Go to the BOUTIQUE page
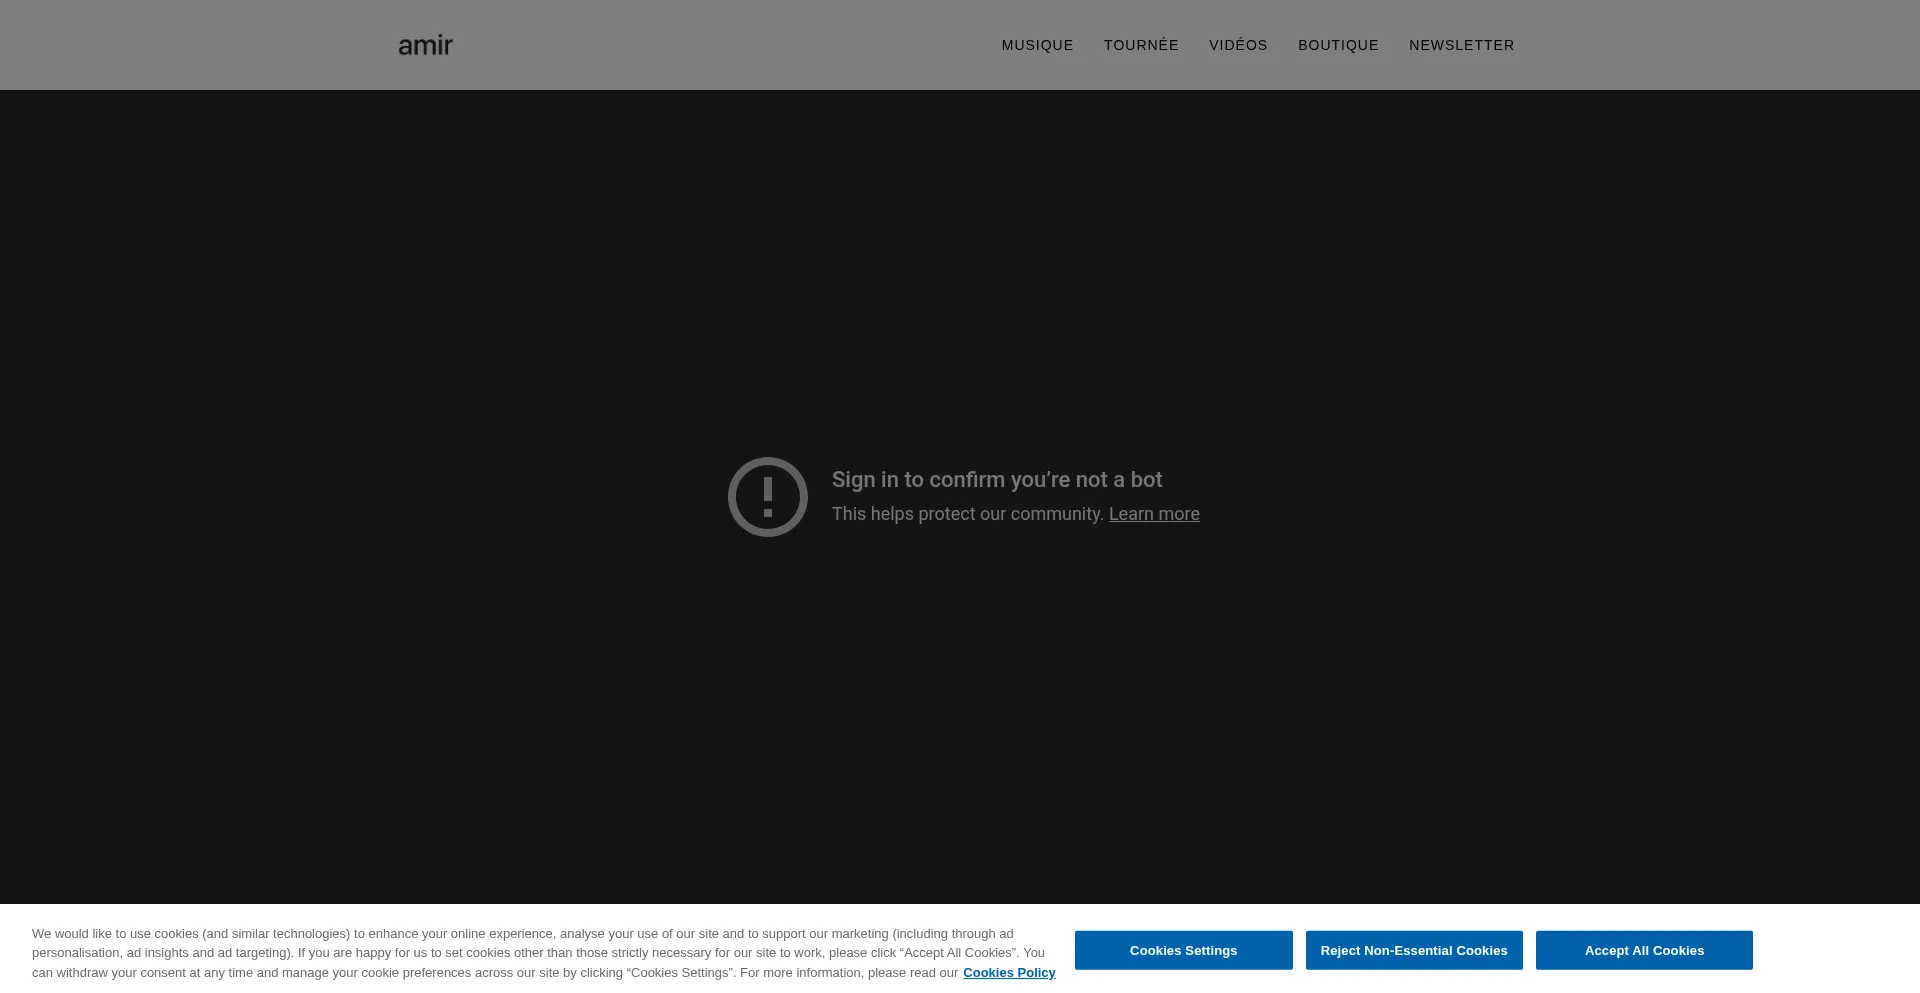This screenshot has width=1920, height=993. [1338, 45]
